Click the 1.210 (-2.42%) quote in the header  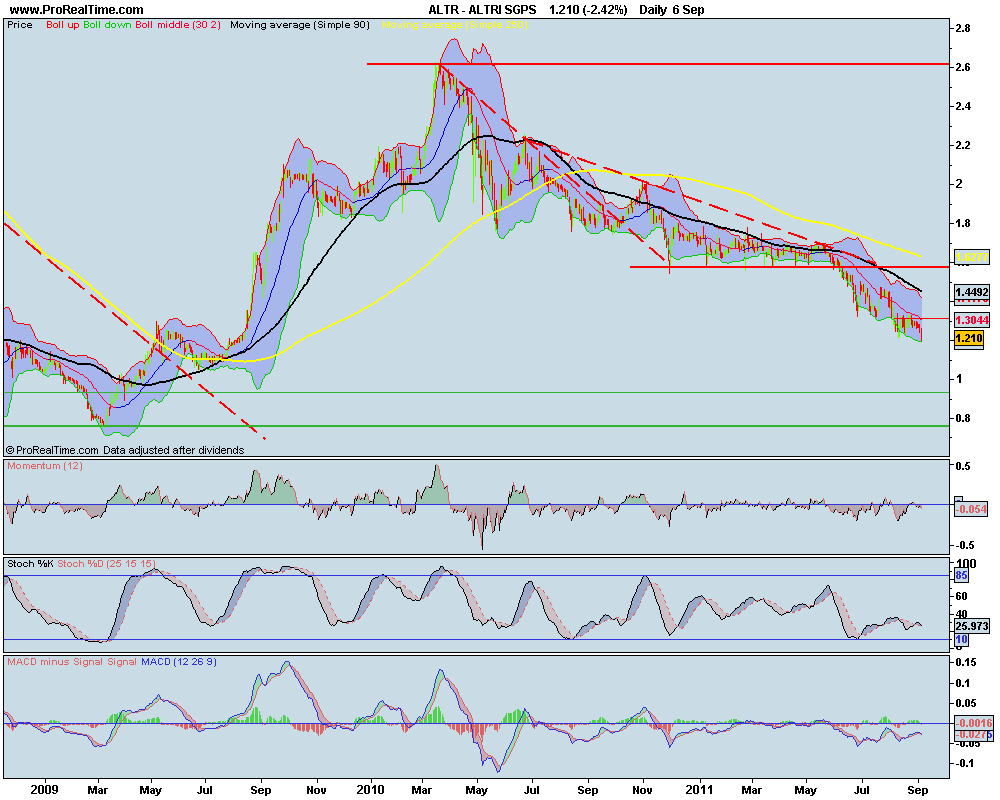pyautogui.click(x=588, y=10)
